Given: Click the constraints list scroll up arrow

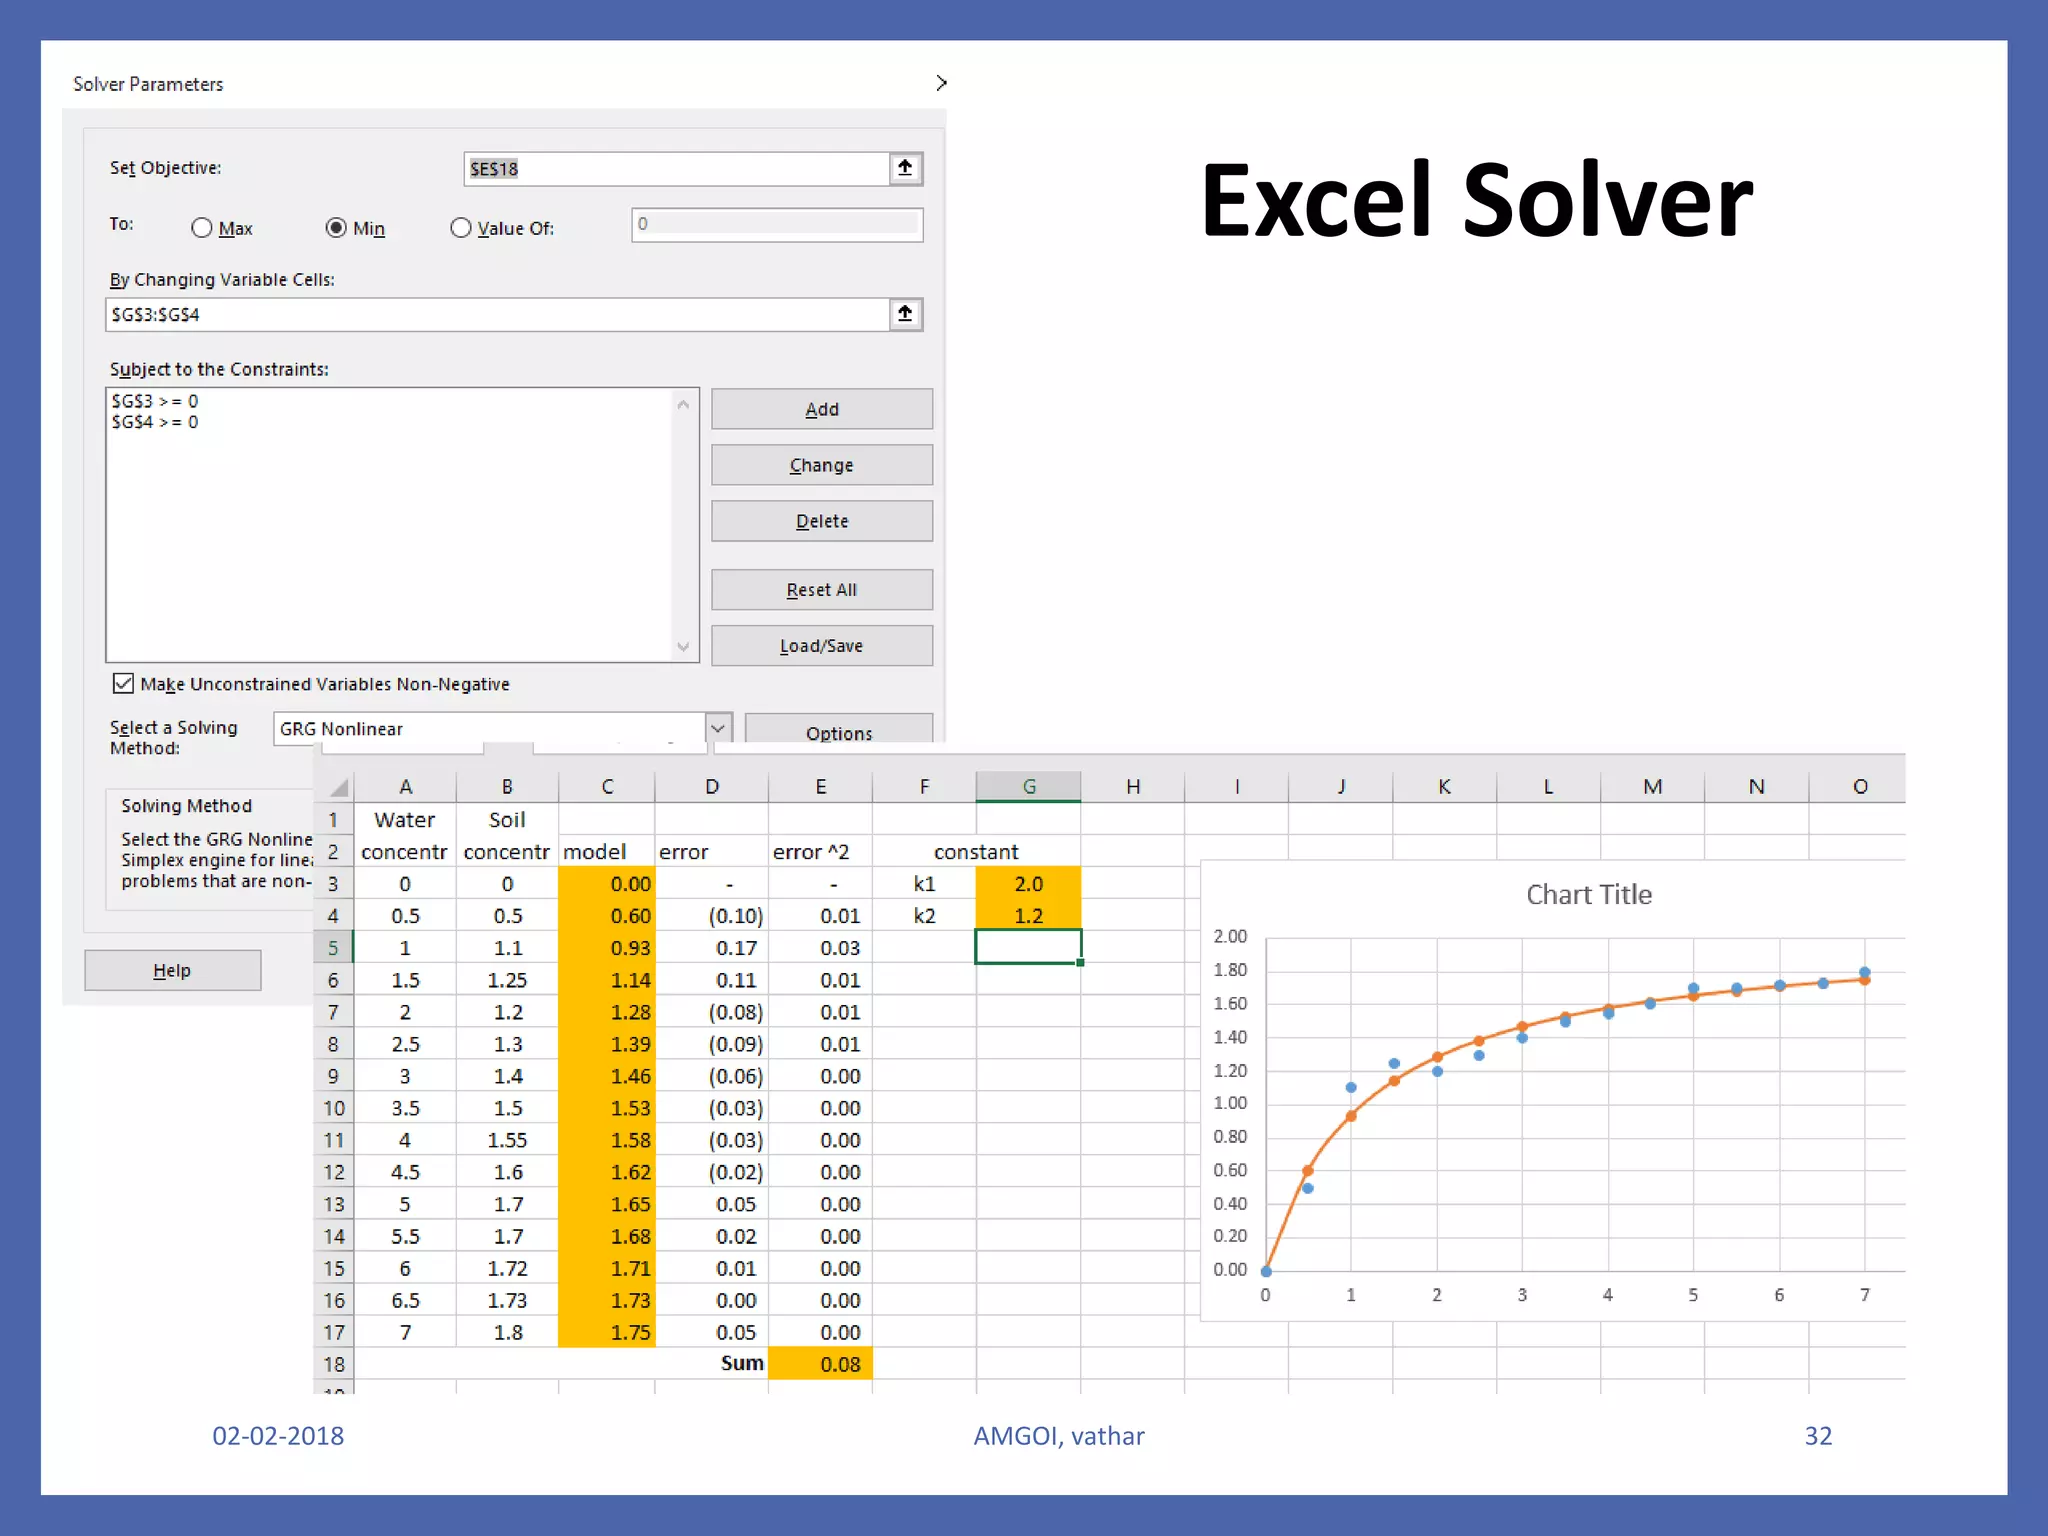Looking at the screenshot, I should [683, 405].
